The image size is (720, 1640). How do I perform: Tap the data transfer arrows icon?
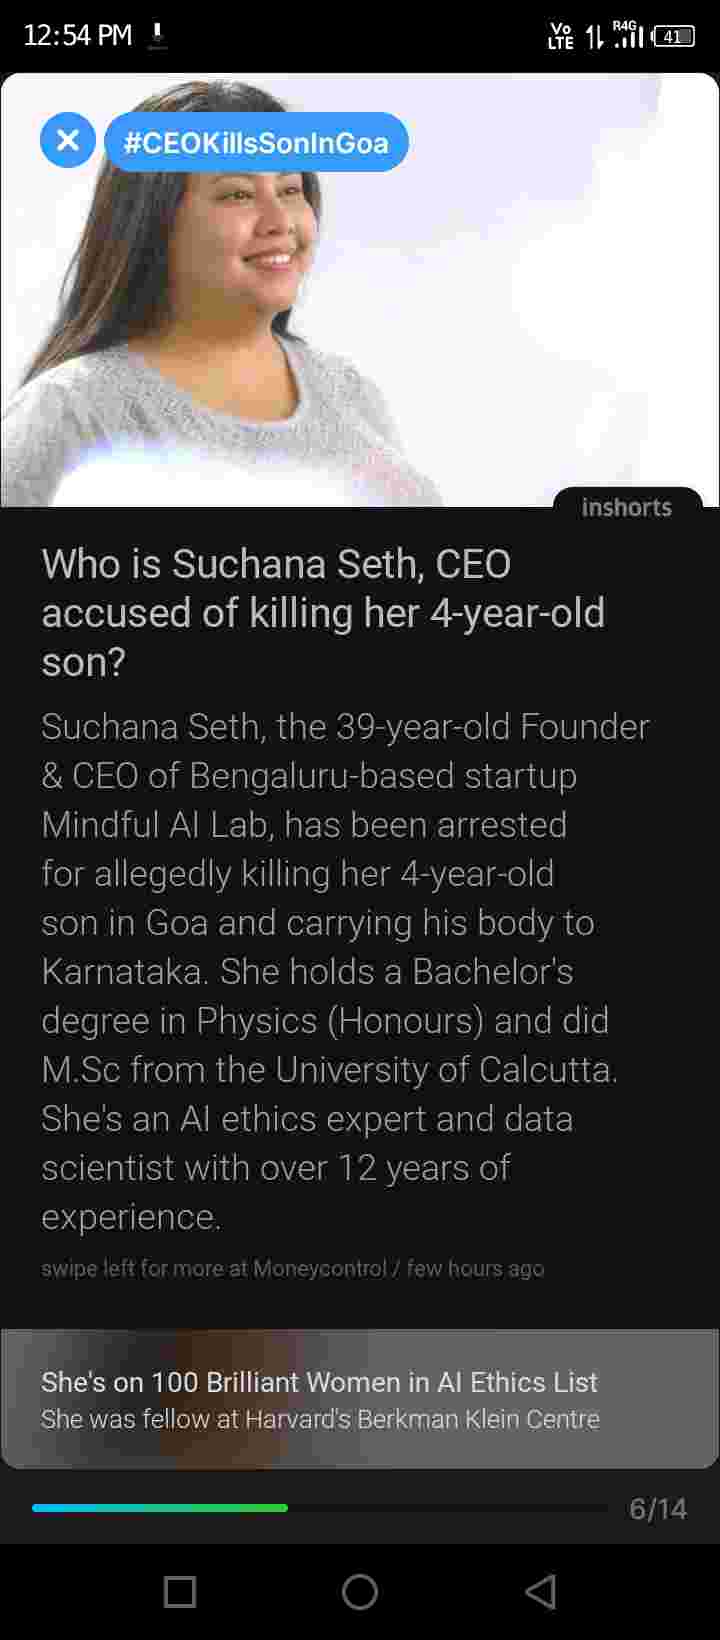click(594, 37)
